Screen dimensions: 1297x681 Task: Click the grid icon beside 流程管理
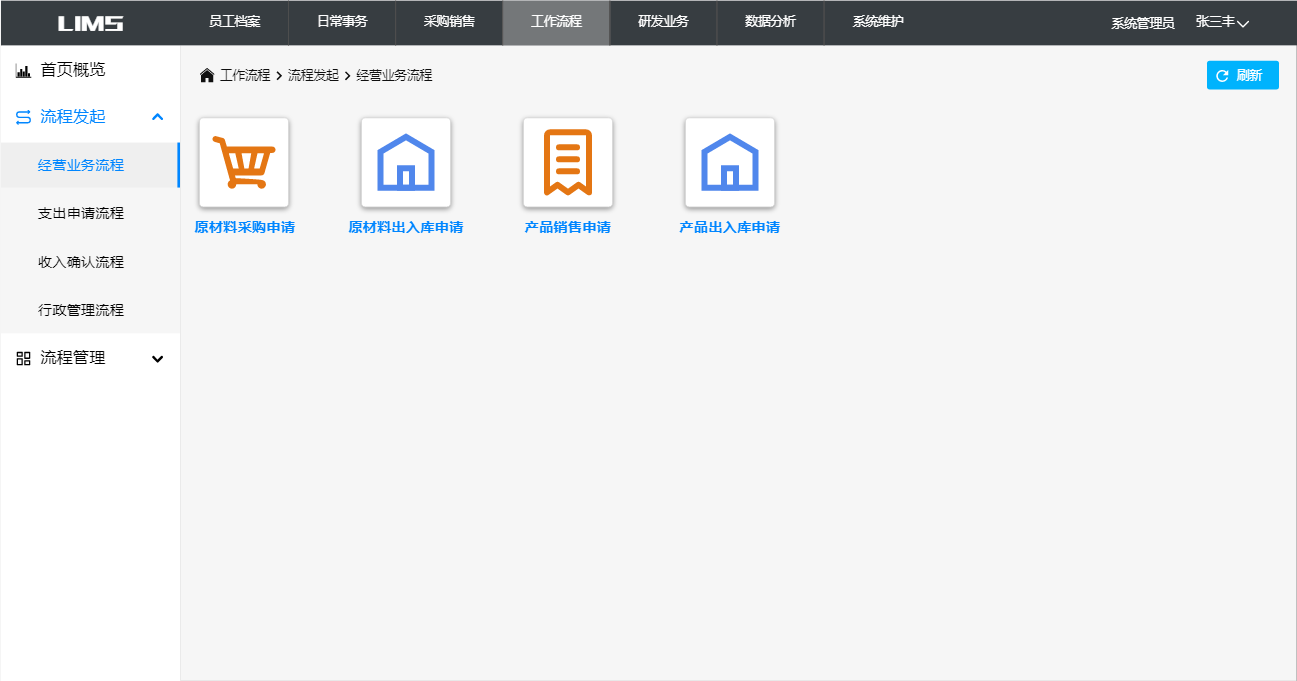click(24, 358)
